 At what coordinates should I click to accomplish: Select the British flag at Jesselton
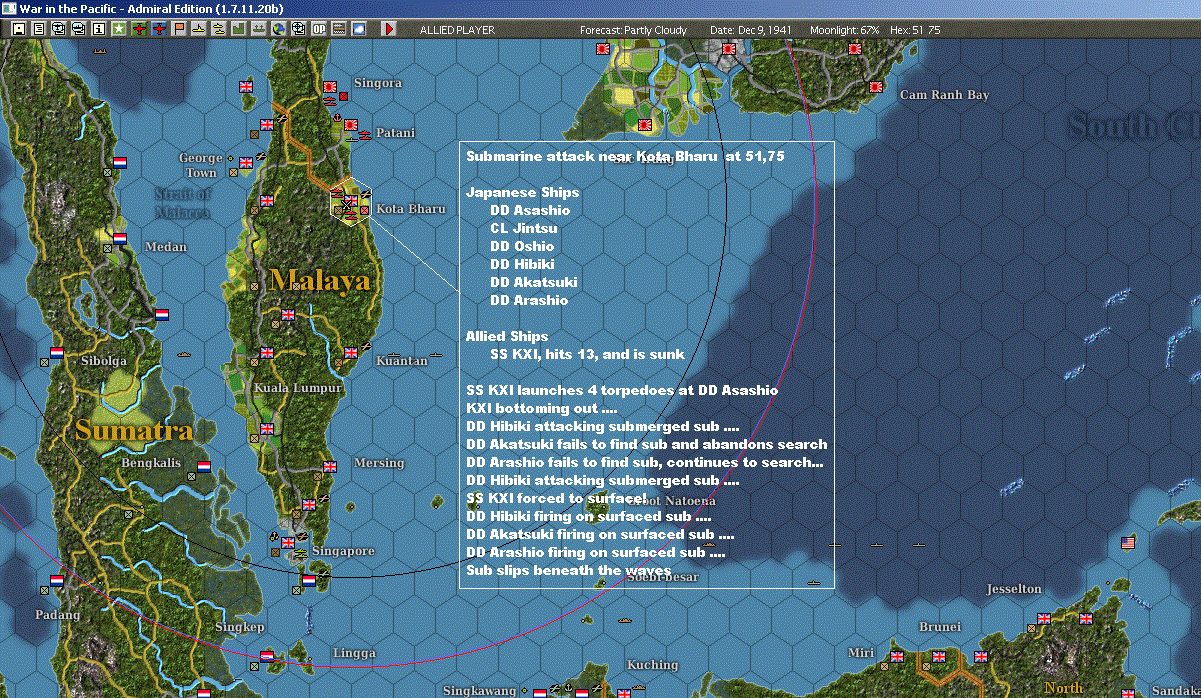1044,618
